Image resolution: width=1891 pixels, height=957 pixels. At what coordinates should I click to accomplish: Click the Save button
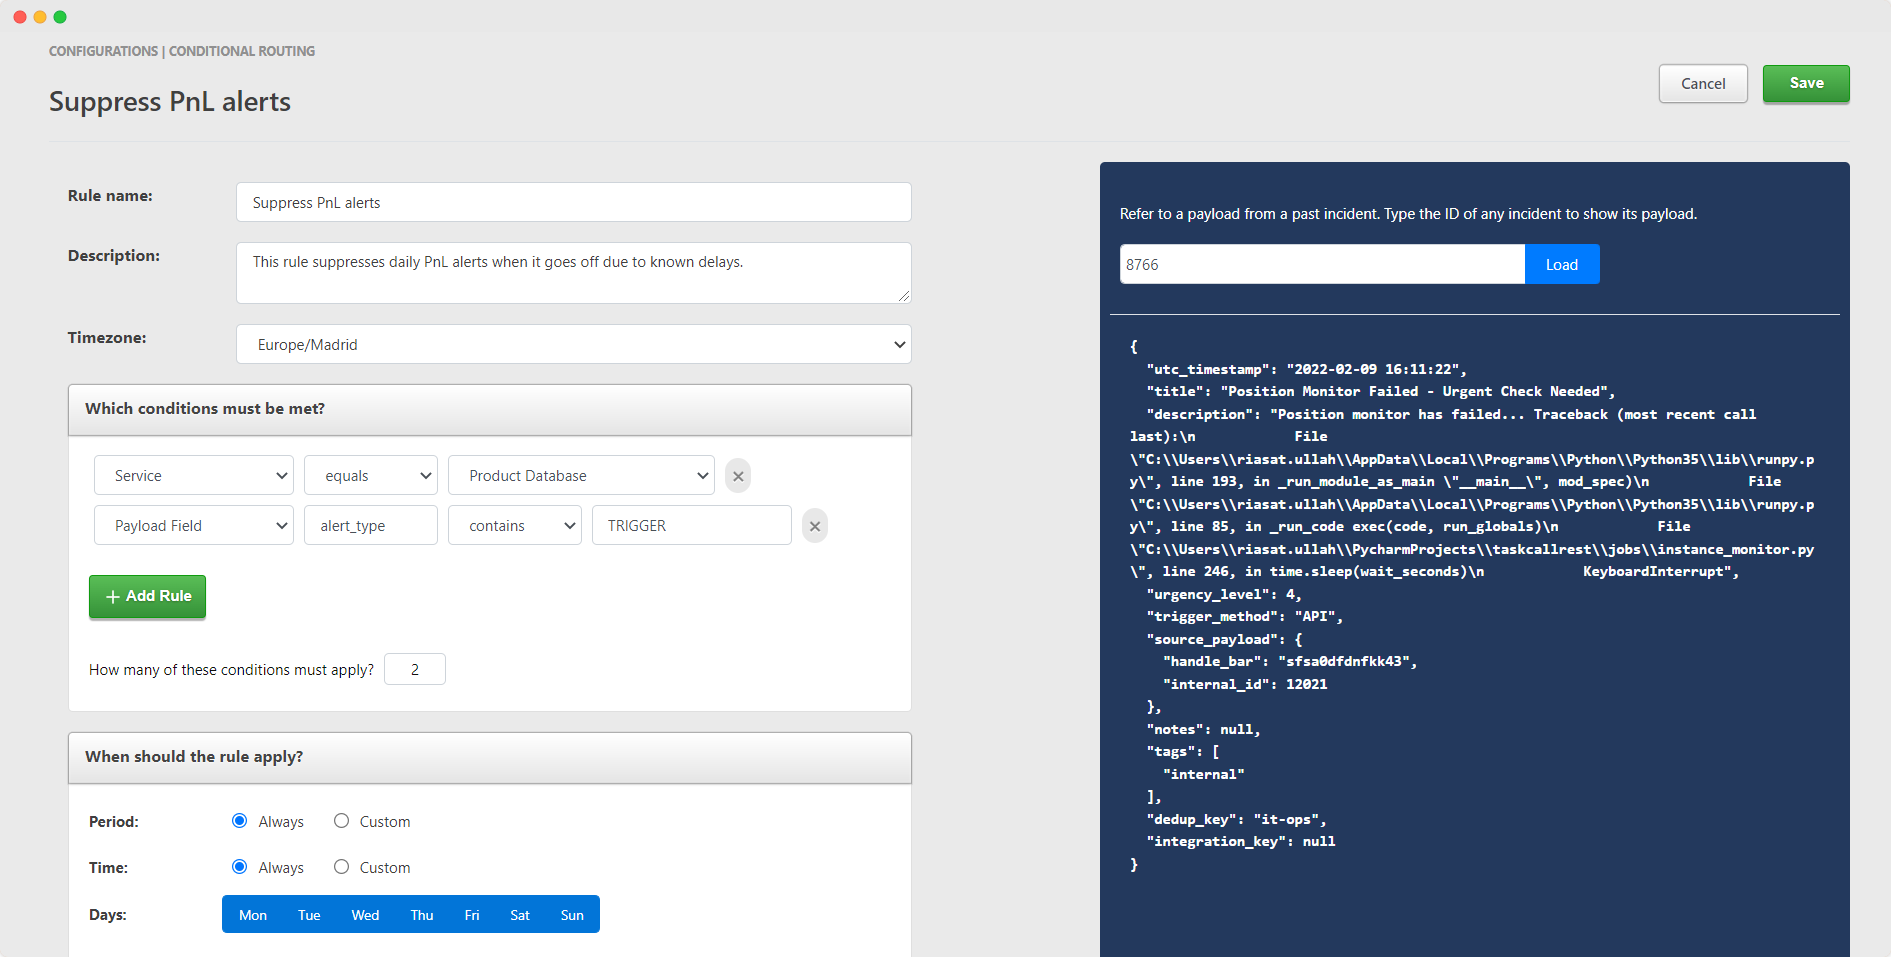[x=1806, y=83]
